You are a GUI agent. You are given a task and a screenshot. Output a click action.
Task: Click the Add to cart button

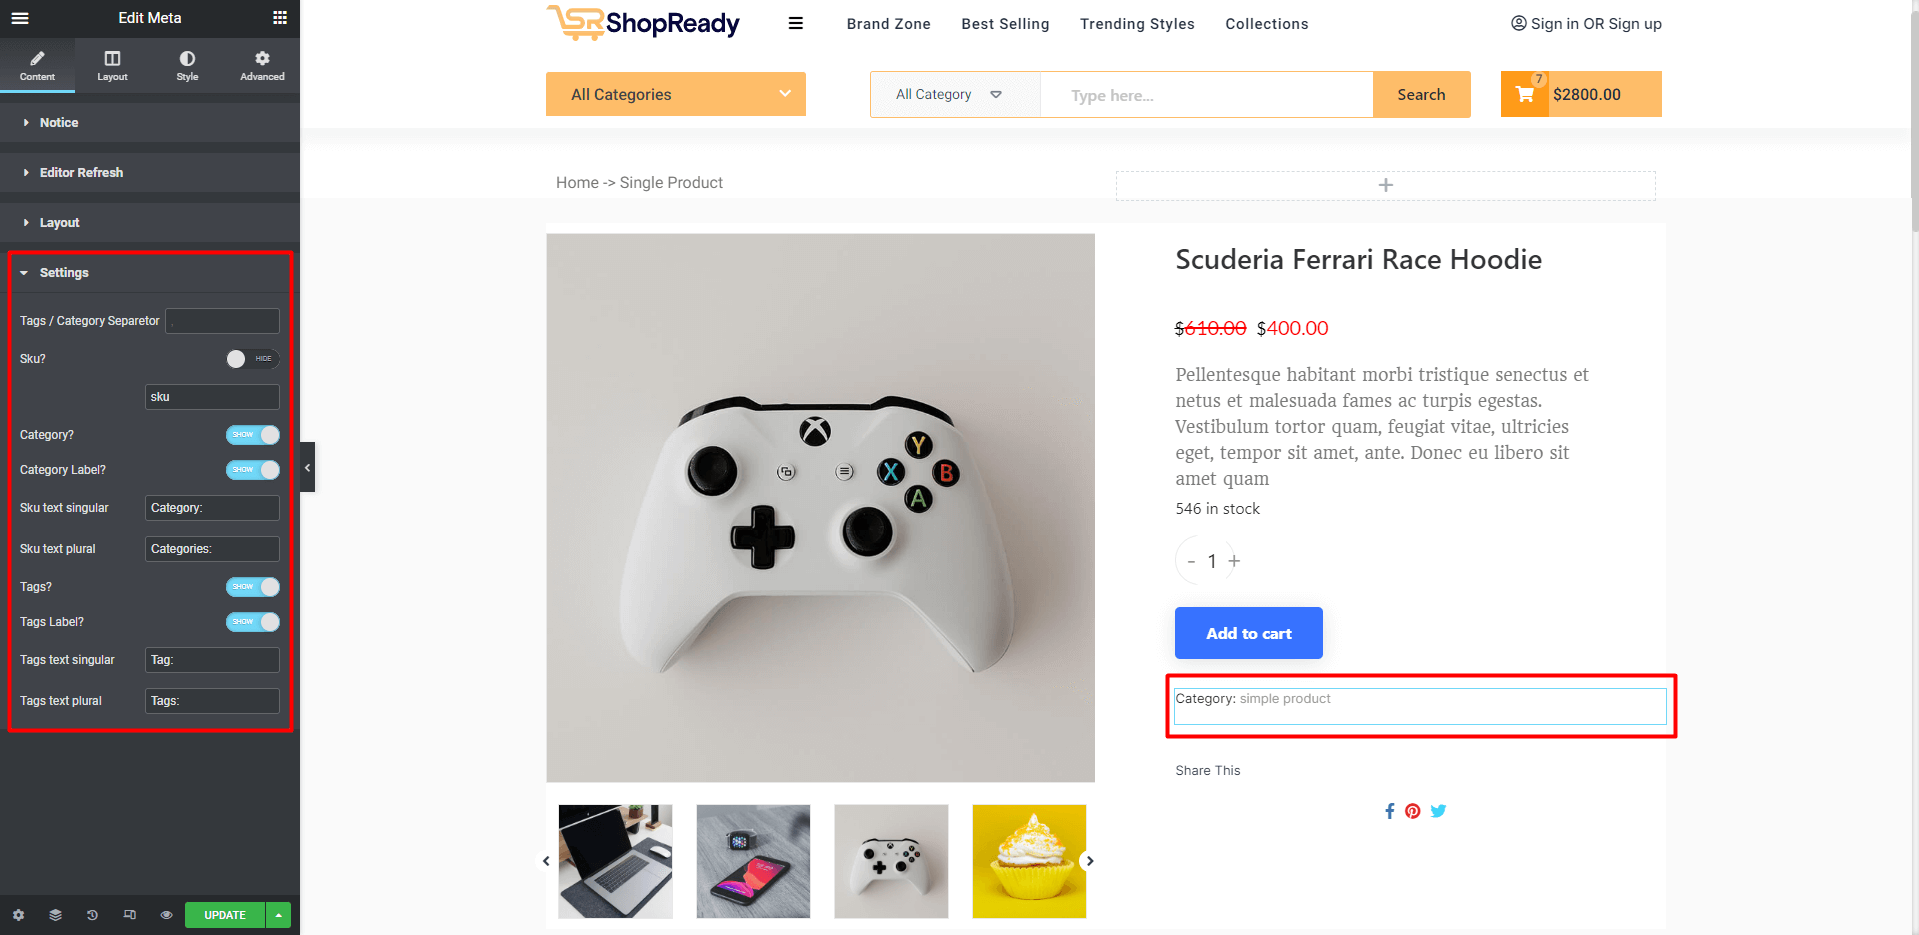click(1248, 633)
